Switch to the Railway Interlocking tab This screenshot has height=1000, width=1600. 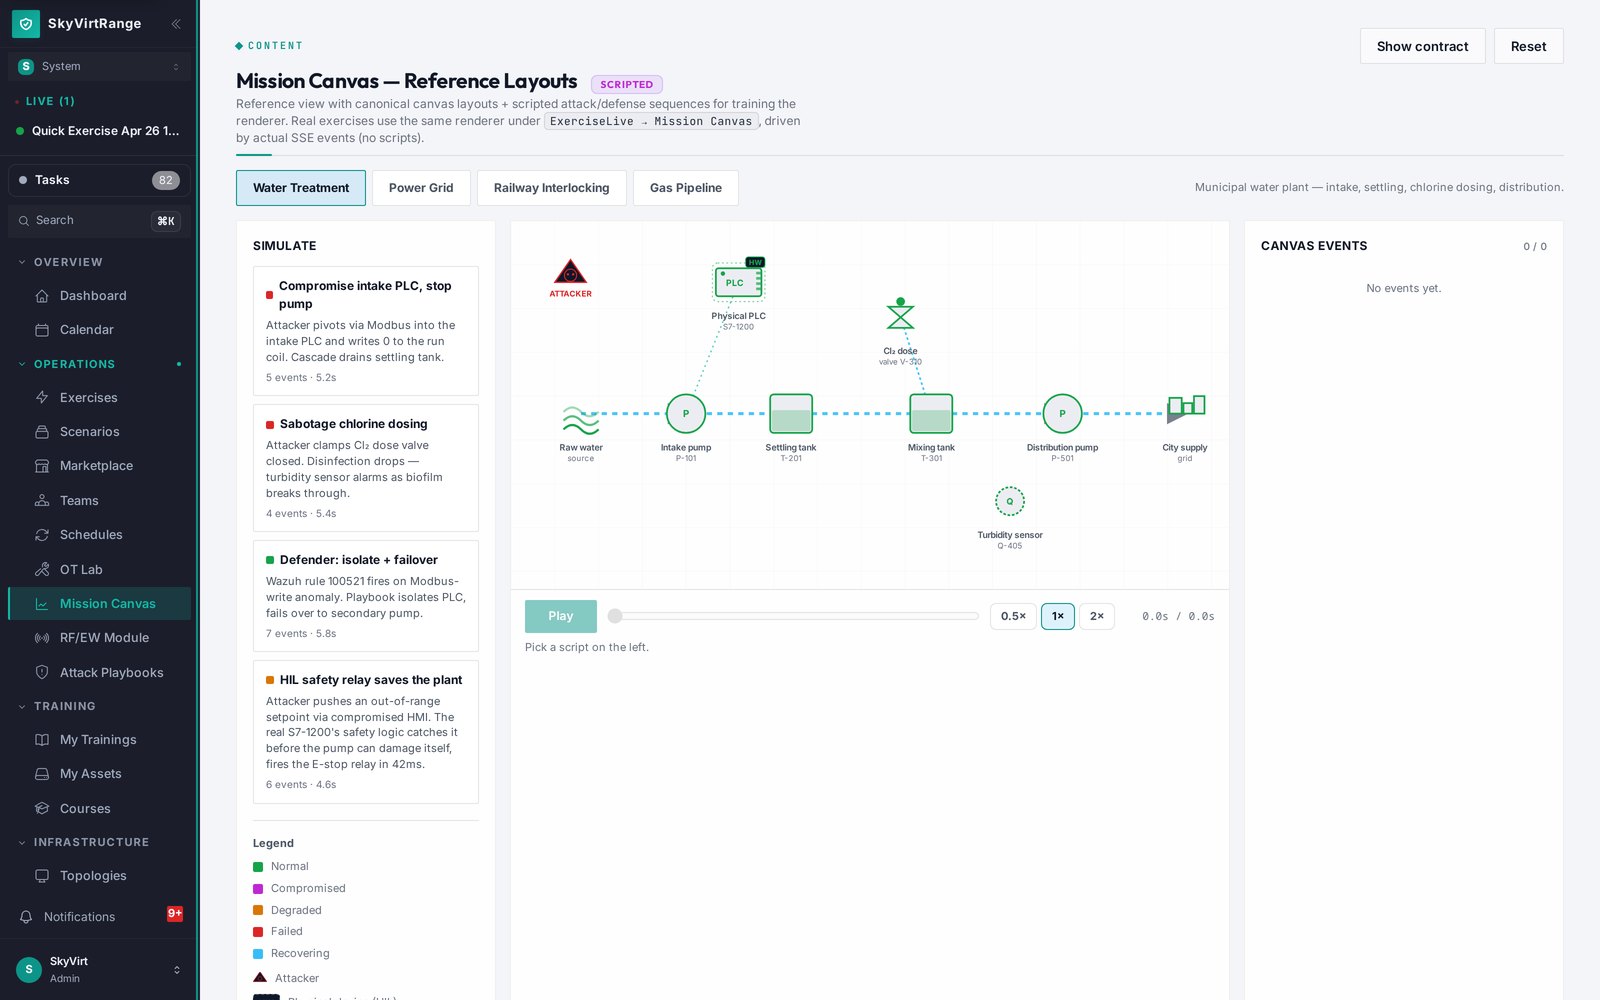tap(551, 188)
